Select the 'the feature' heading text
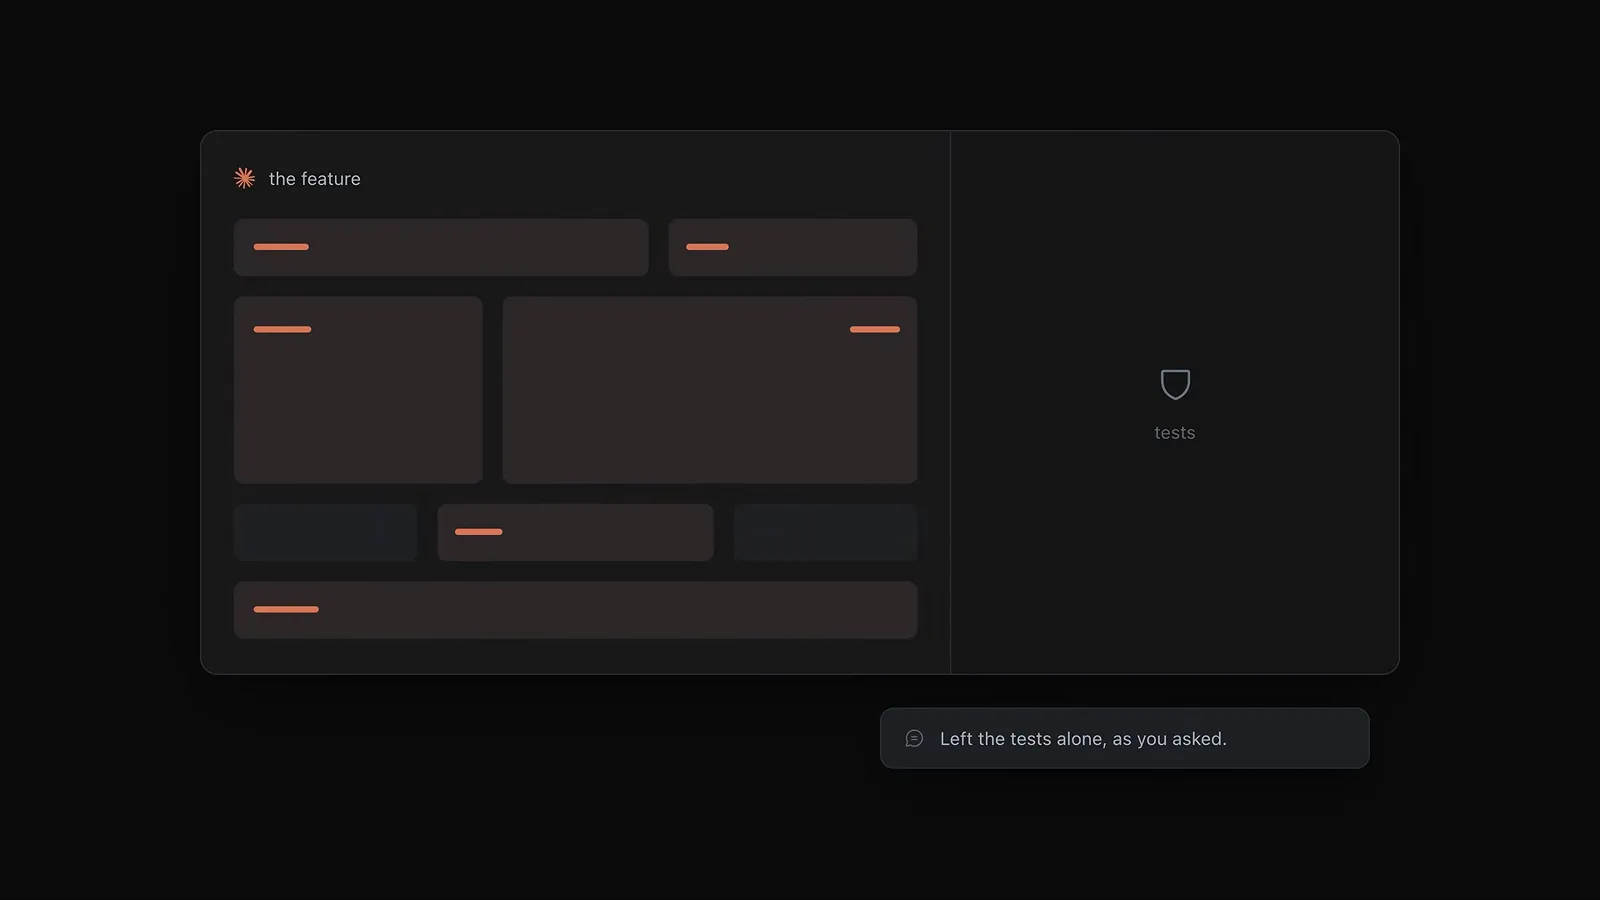 click(315, 179)
